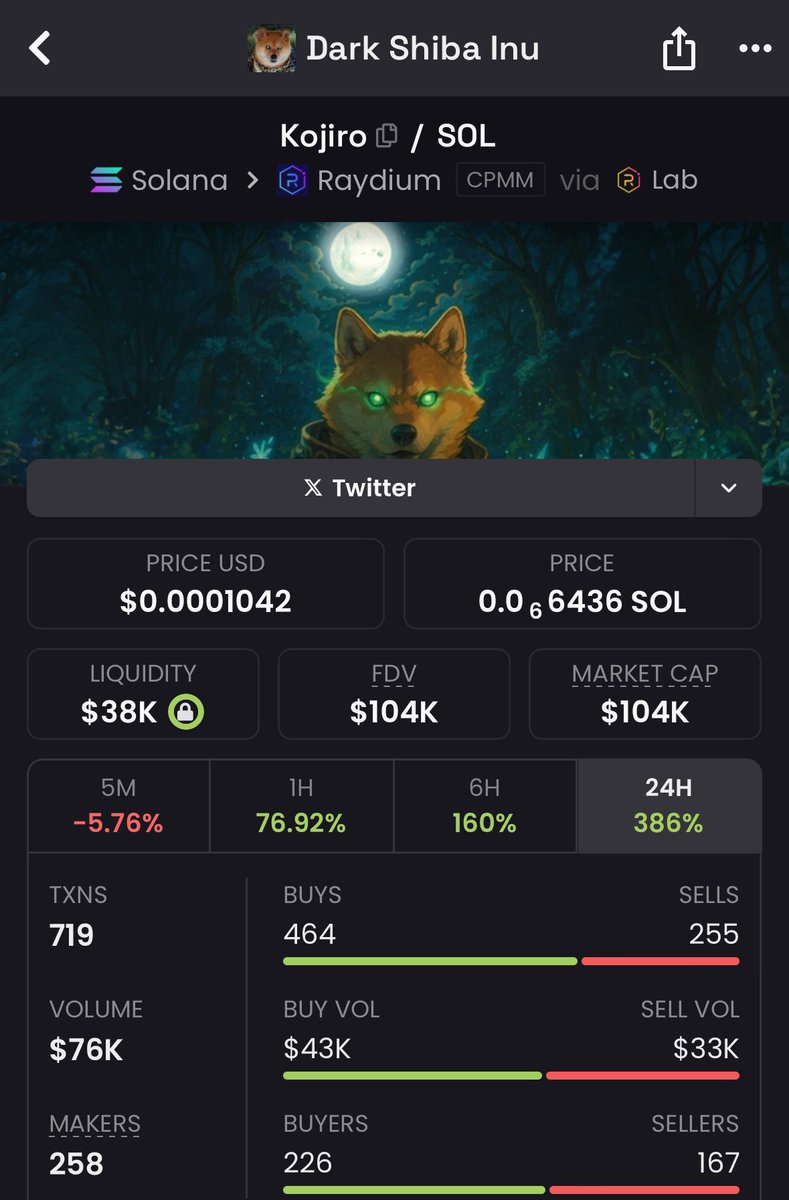Tap the green liquidity lock icon

point(186,712)
